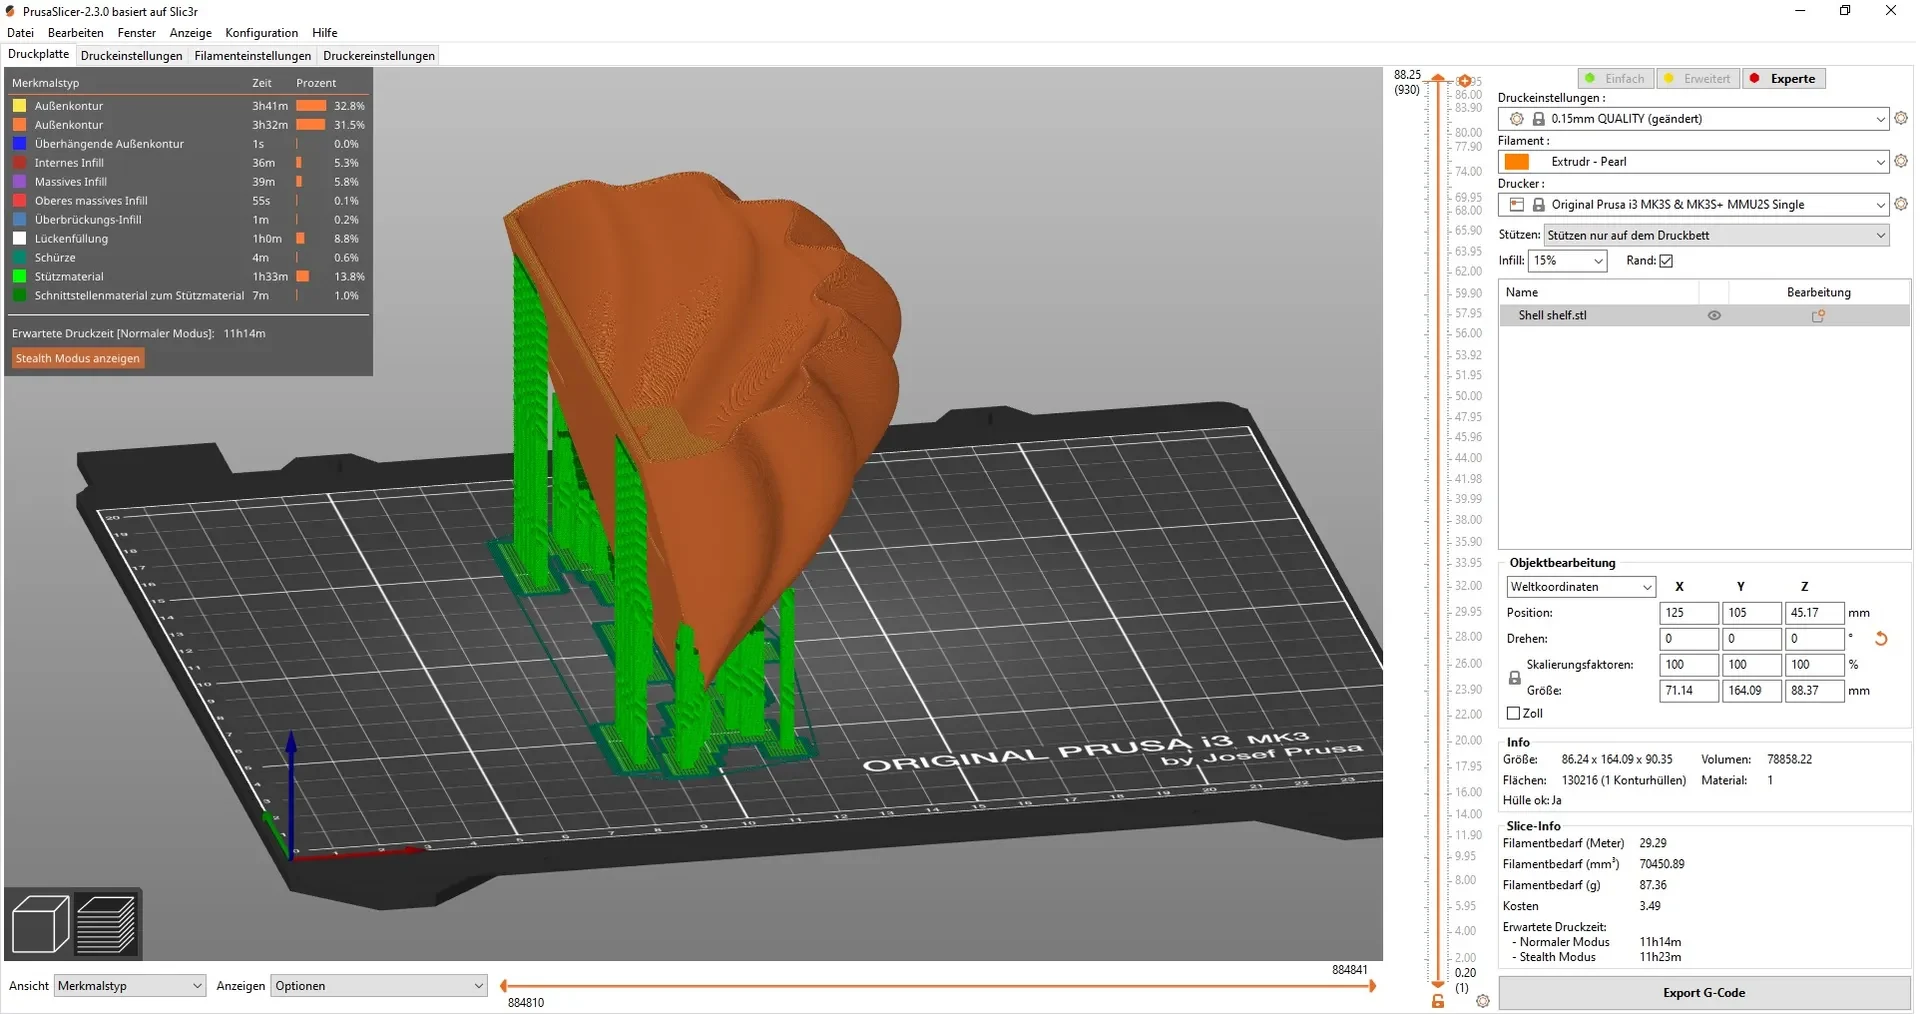Image resolution: width=1920 pixels, height=1014 pixels.
Task: Open the Infill percentage dropdown
Action: [x=1567, y=261]
